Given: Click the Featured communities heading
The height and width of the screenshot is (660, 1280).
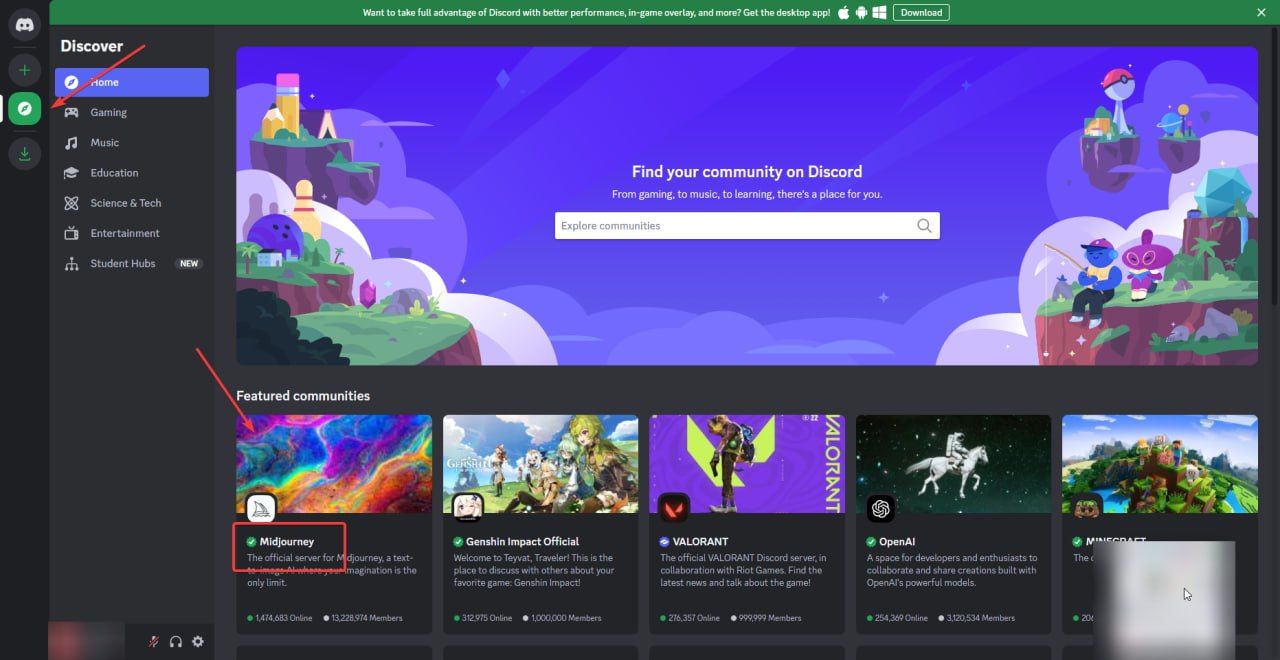Looking at the screenshot, I should [x=303, y=396].
